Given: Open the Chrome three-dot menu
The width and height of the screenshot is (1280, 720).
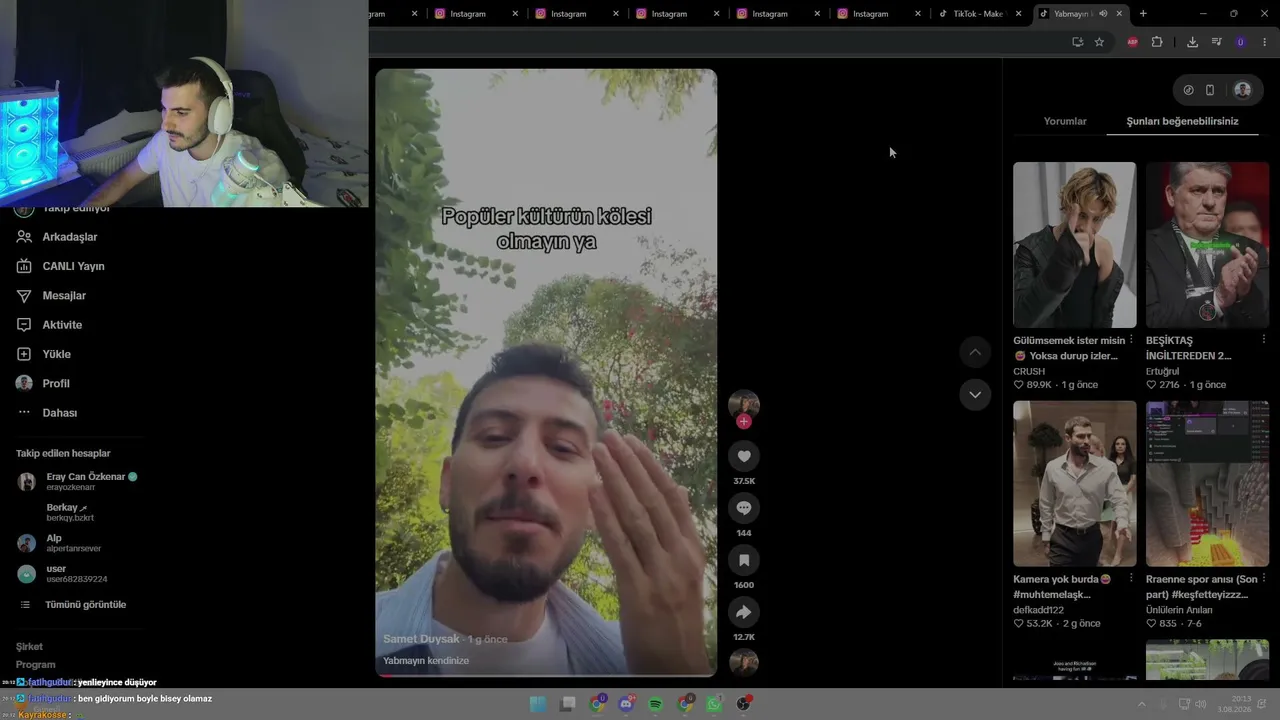Looking at the screenshot, I should (1265, 42).
